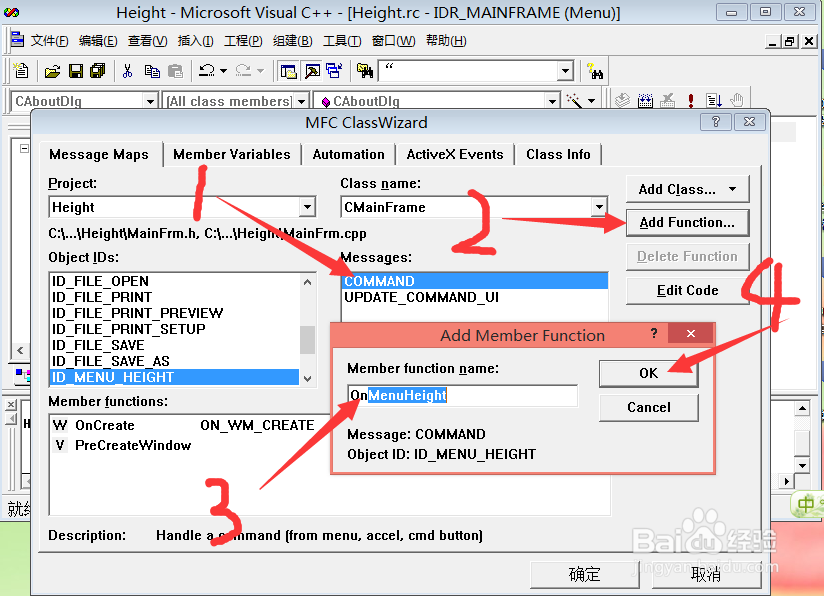Click the Undo arrow icon

[x=207, y=70]
